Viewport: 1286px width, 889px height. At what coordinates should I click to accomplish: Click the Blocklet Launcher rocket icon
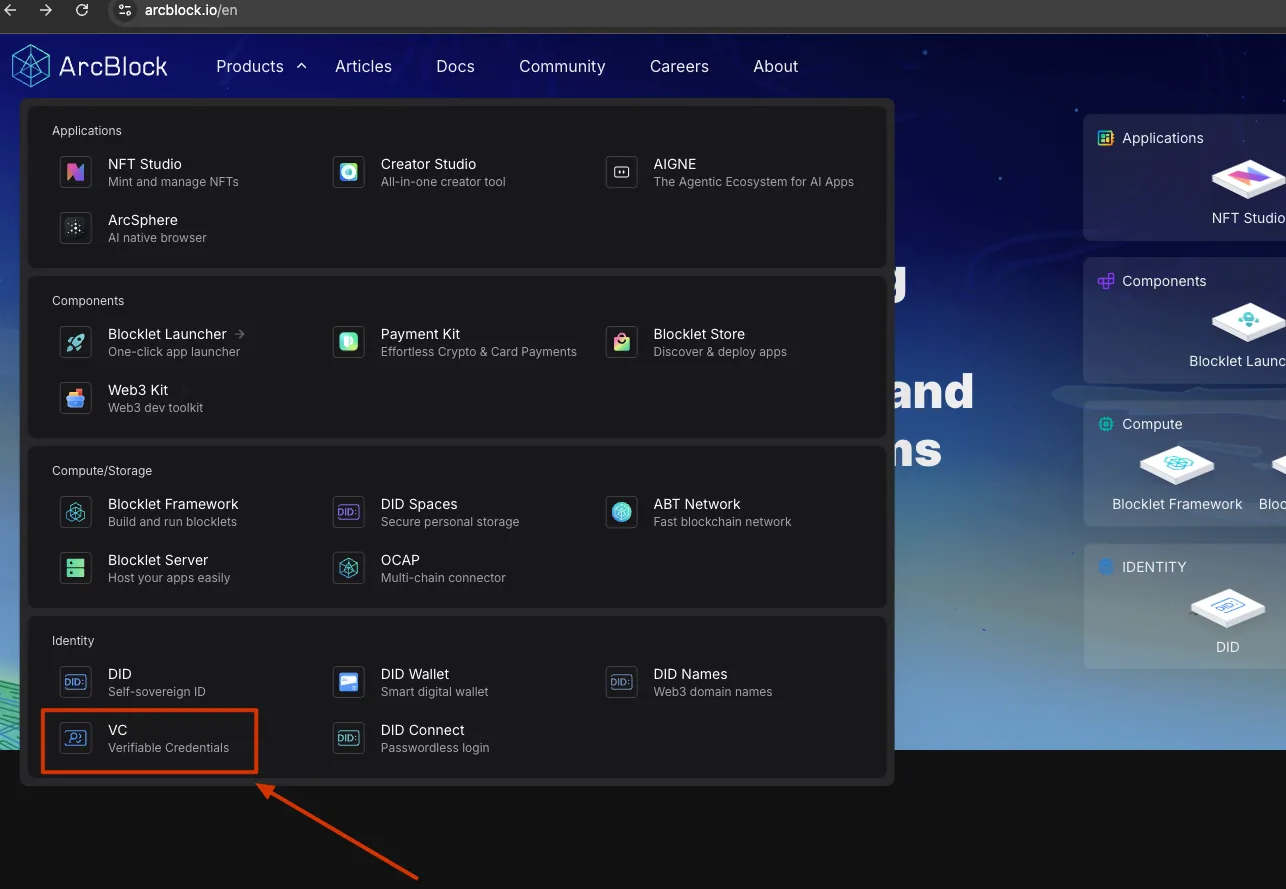click(x=75, y=342)
